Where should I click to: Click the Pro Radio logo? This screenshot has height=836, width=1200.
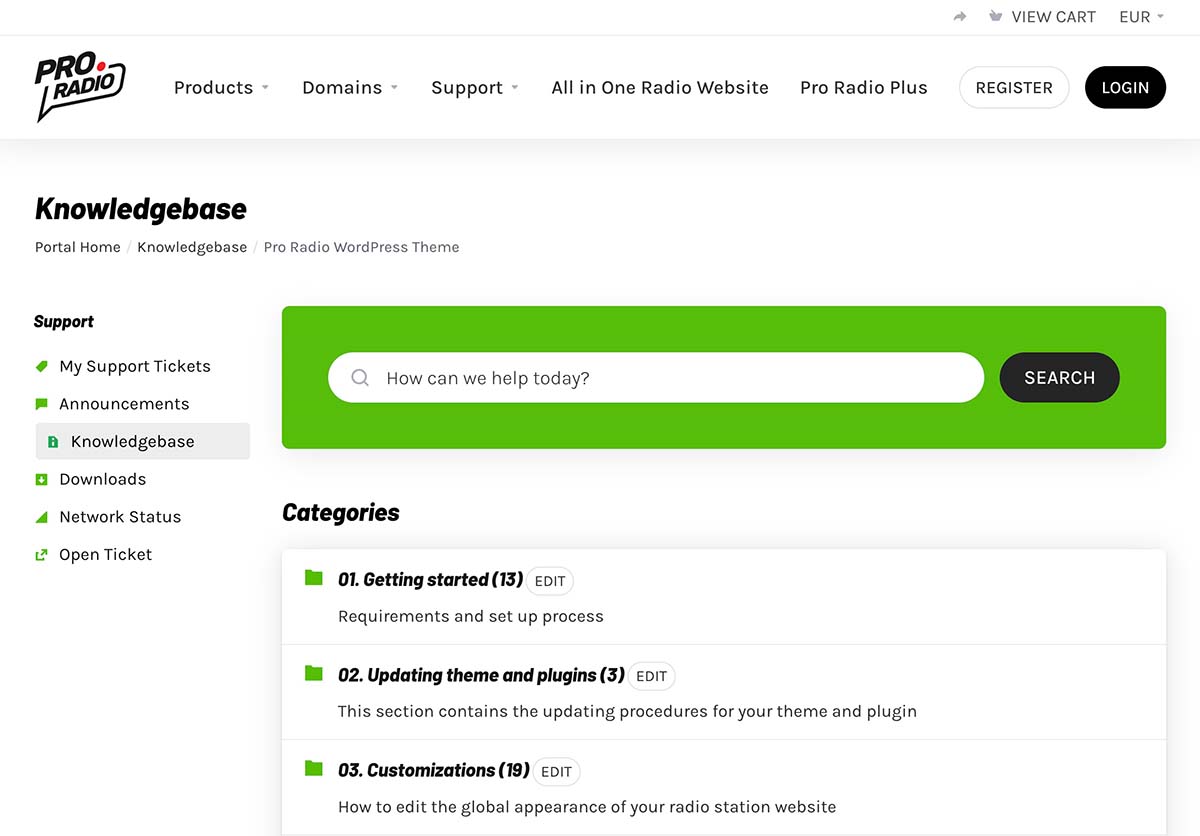click(80, 88)
